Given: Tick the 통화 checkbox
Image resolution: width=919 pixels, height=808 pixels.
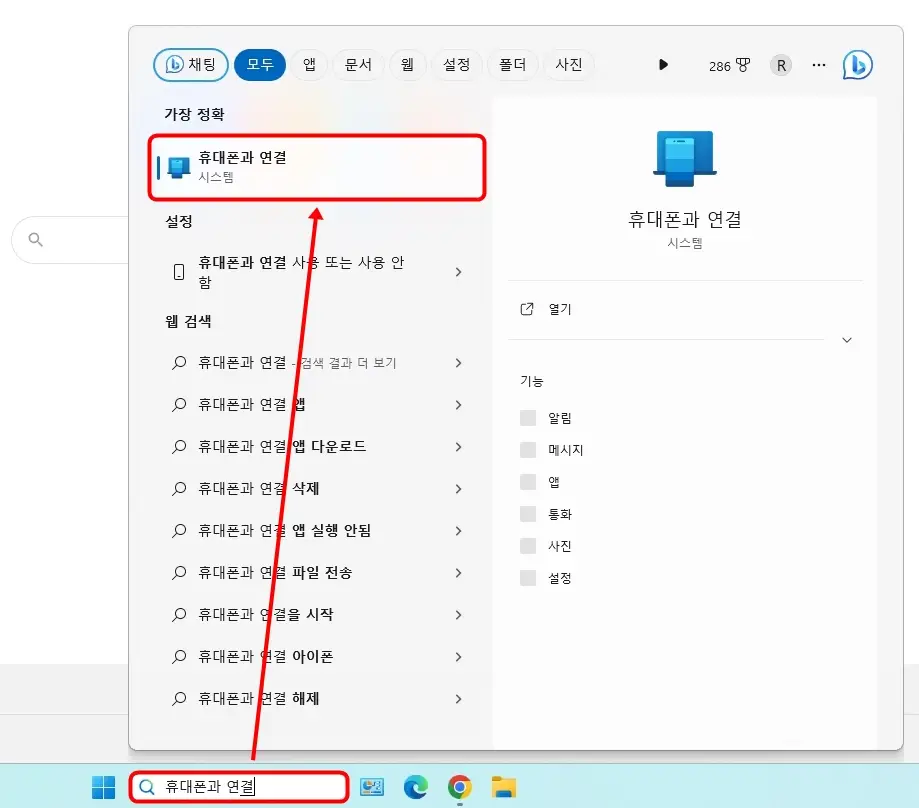Looking at the screenshot, I should point(528,513).
